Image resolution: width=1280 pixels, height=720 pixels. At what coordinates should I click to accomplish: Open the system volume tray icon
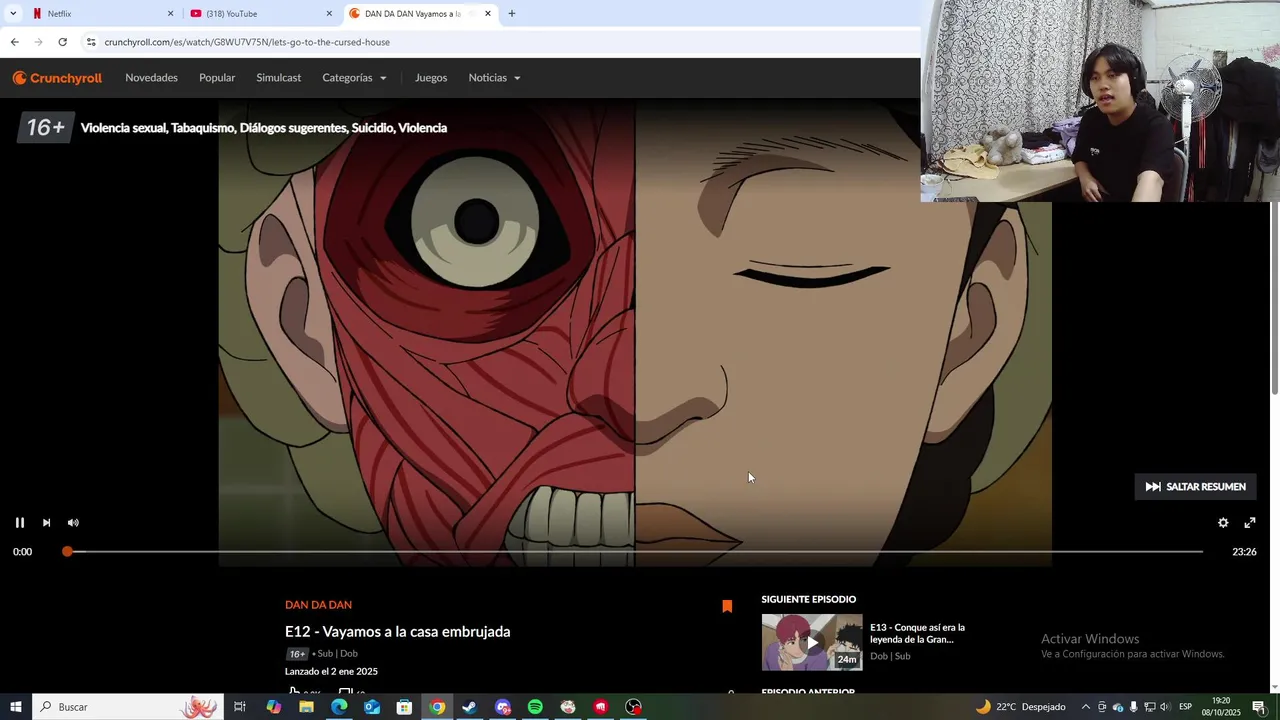(1164, 707)
